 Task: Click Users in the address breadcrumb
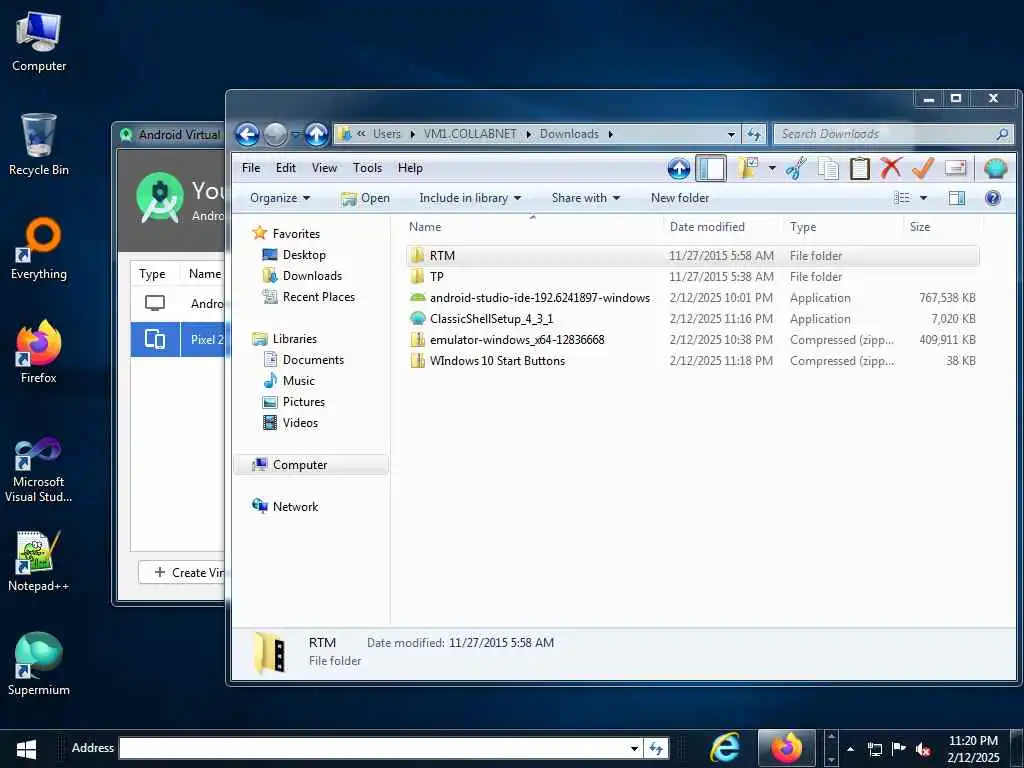click(387, 134)
